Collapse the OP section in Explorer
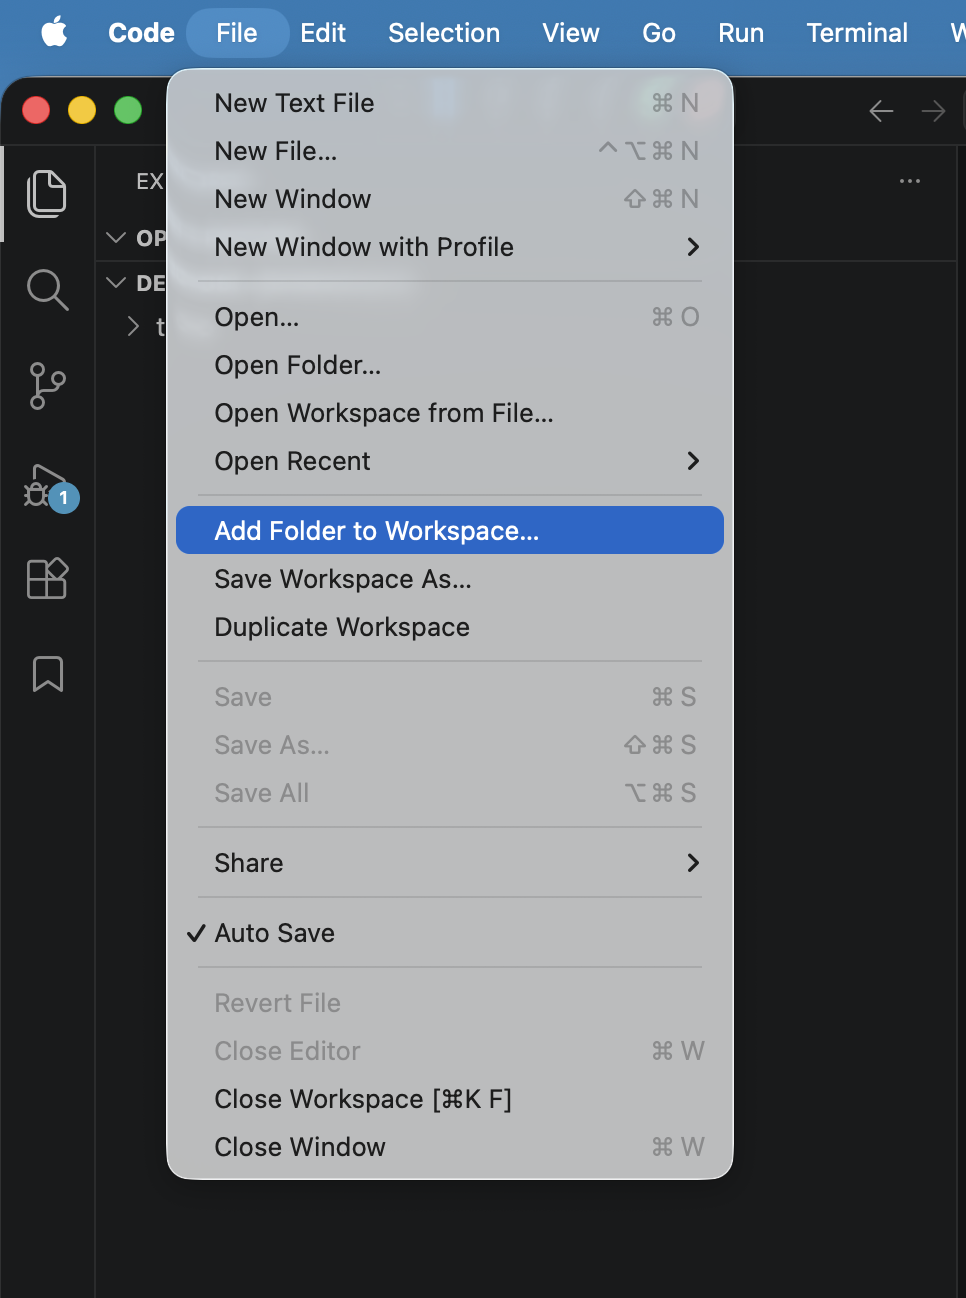This screenshot has height=1298, width=966. [x=116, y=237]
